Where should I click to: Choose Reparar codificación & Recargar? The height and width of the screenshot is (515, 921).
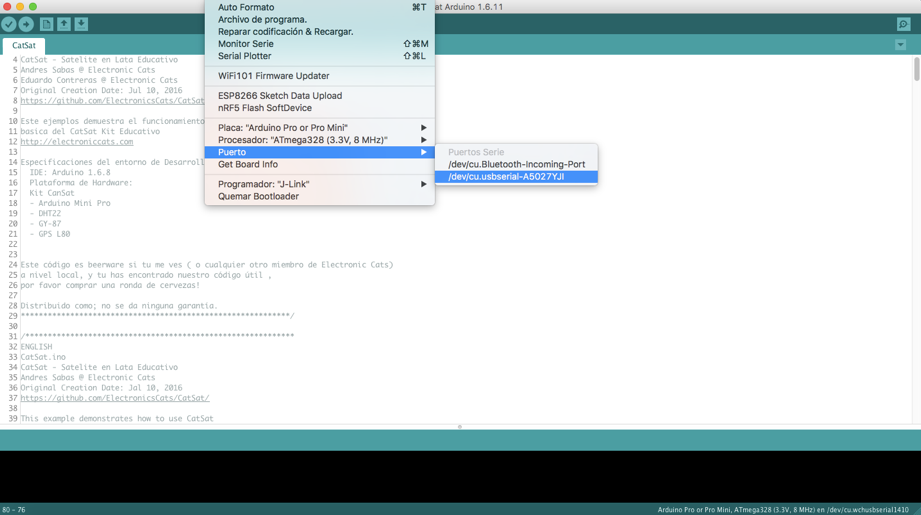(x=320, y=32)
